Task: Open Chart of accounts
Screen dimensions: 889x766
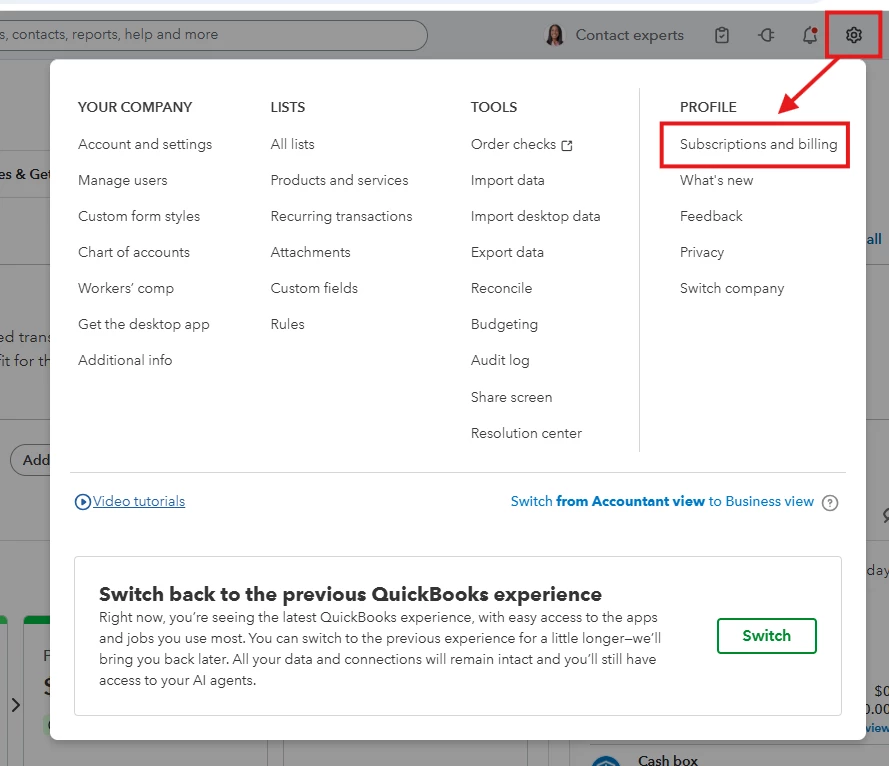Action: pos(134,252)
